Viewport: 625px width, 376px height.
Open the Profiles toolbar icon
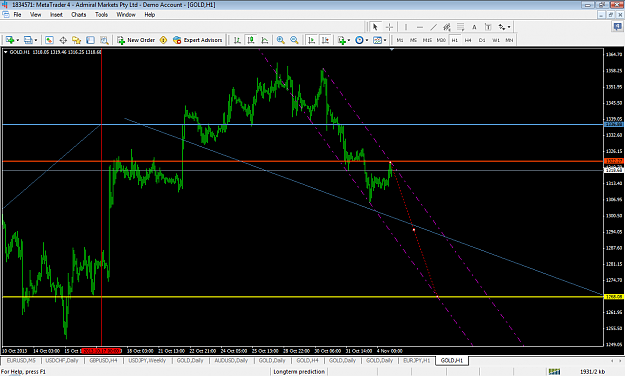pyautogui.click(x=28, y=40)
